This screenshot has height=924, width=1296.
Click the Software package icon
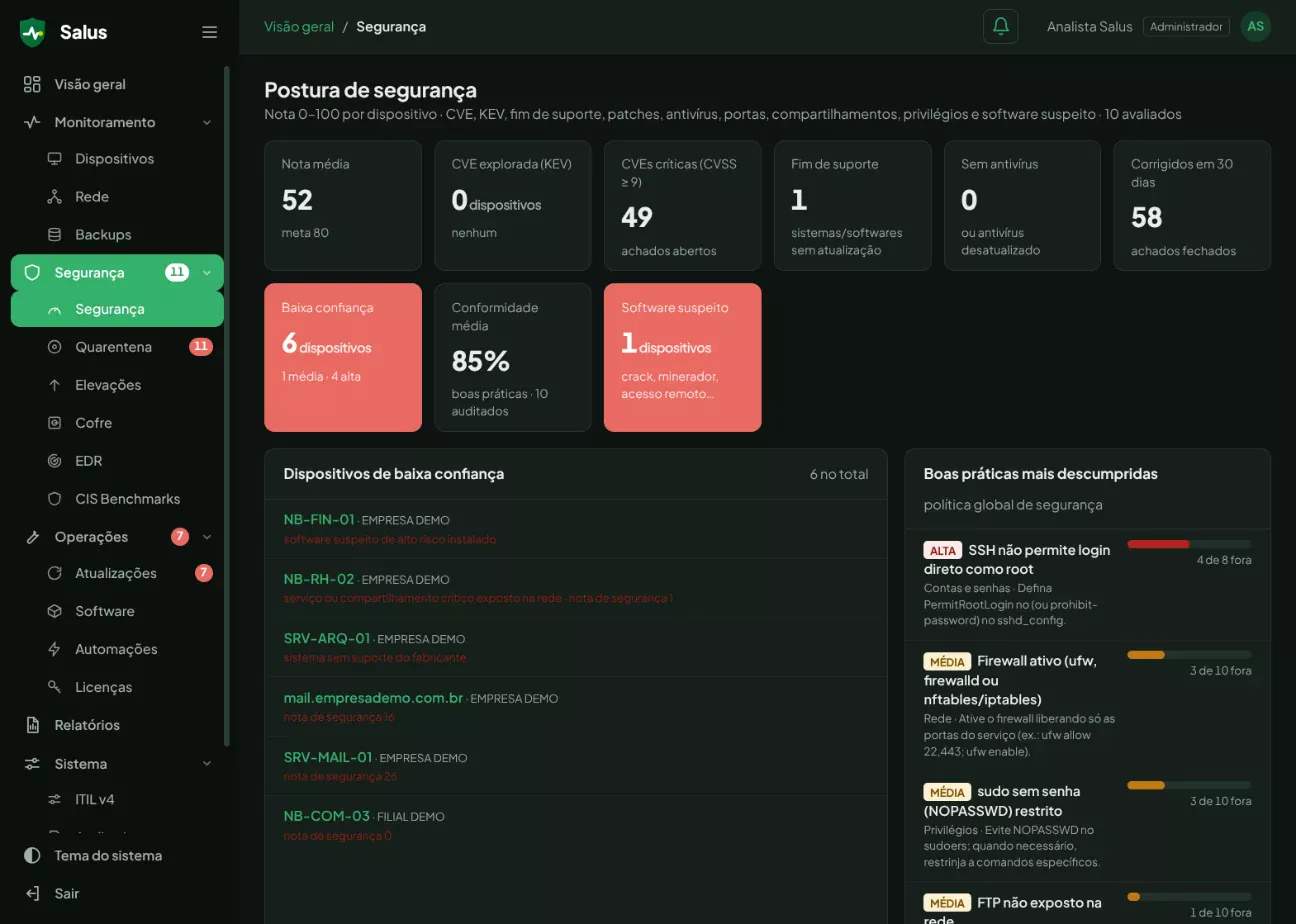[x=54, y=611]
